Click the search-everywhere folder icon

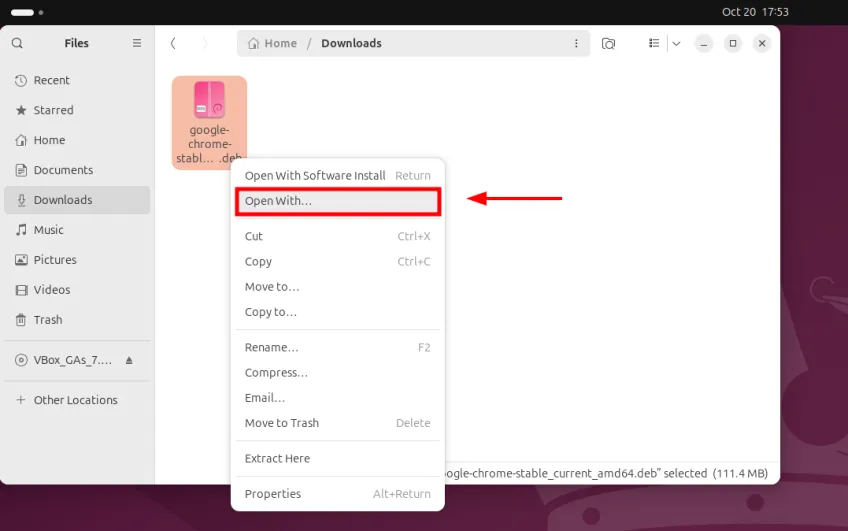tap(609, 43)
